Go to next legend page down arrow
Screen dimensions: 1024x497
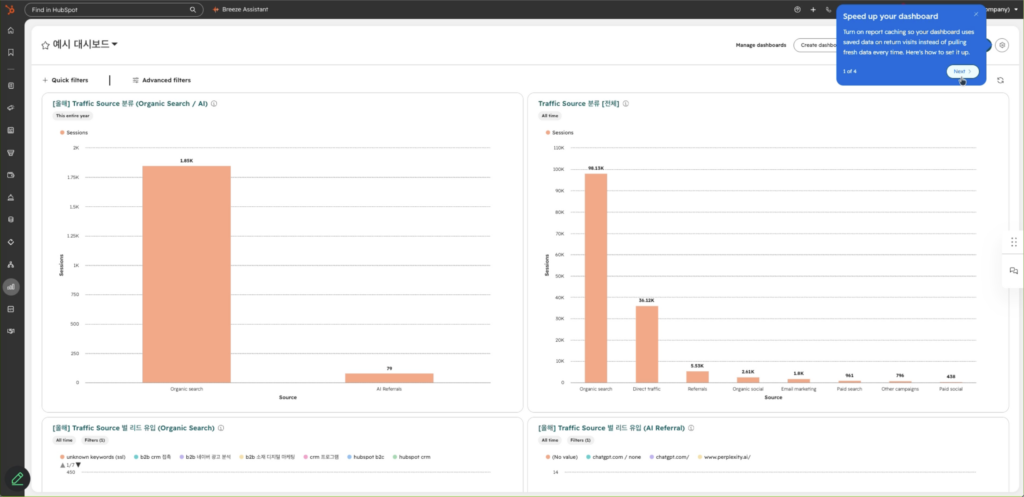pyautogui.click(x=78, y=465)
